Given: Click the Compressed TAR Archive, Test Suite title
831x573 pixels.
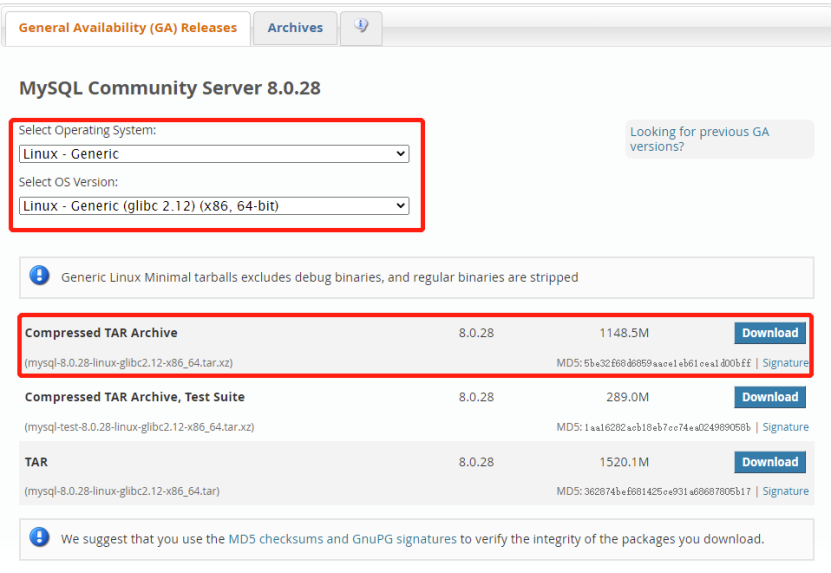Looking at the screenshot, I should tap(135, 397).
